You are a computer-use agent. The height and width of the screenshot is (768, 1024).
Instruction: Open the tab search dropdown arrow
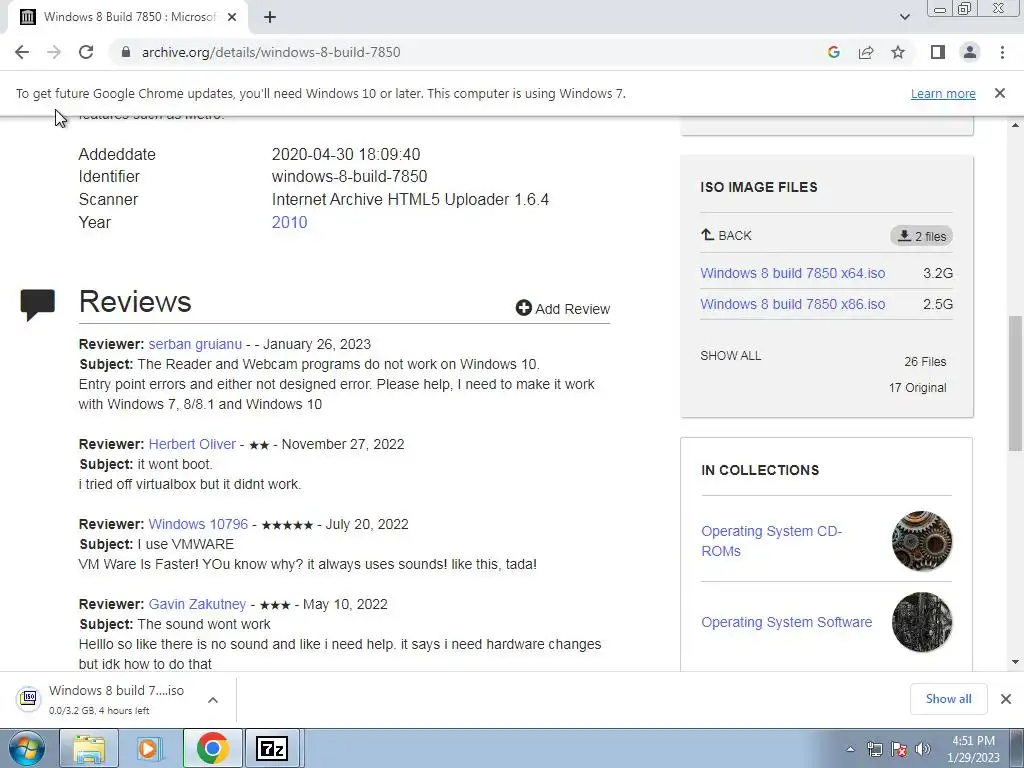(x=904, y=17)
